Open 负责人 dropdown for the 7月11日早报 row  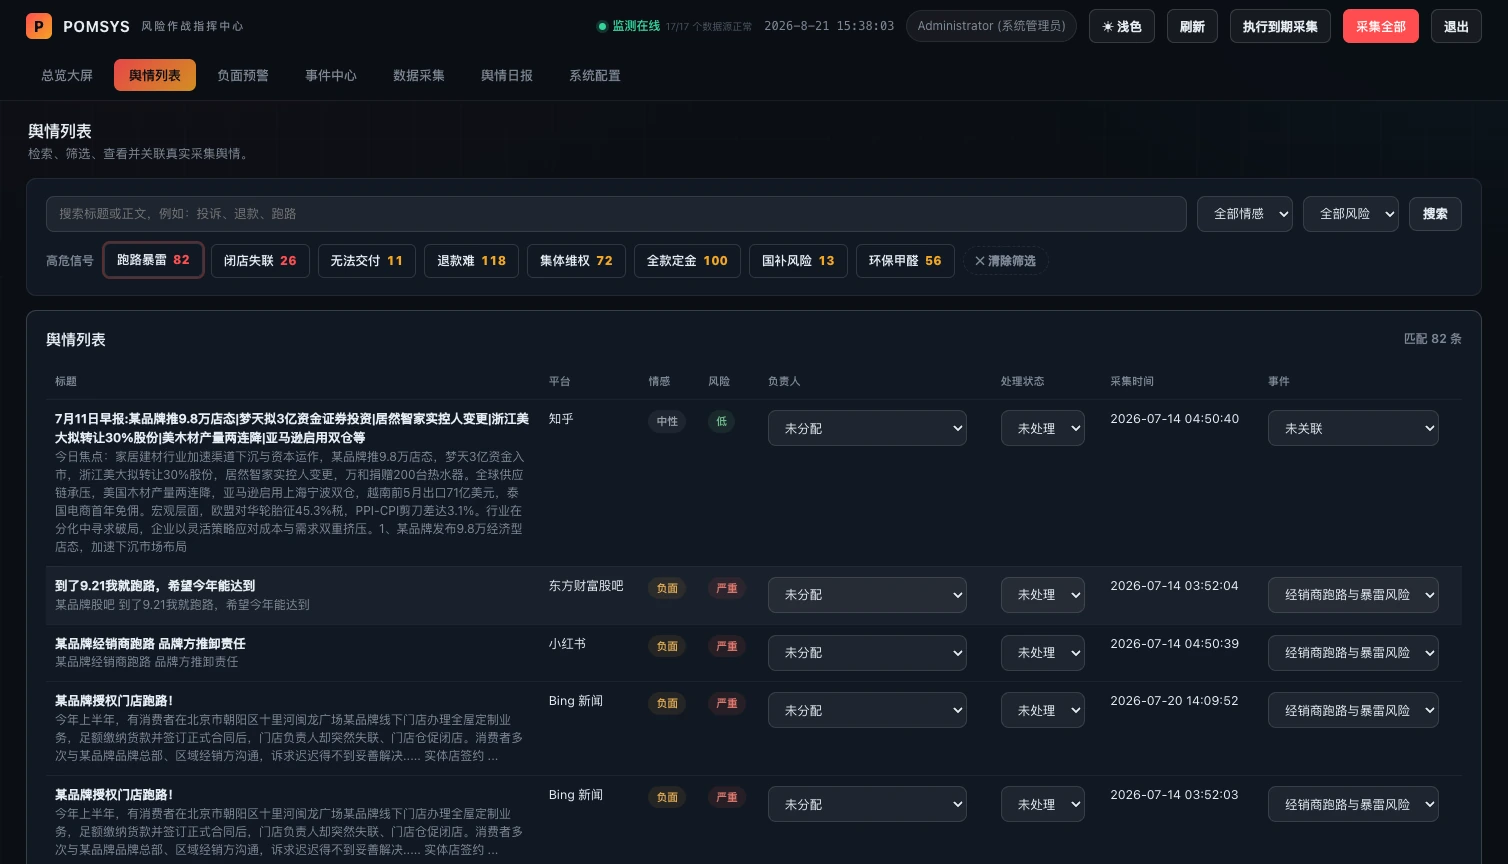point(867,428)
